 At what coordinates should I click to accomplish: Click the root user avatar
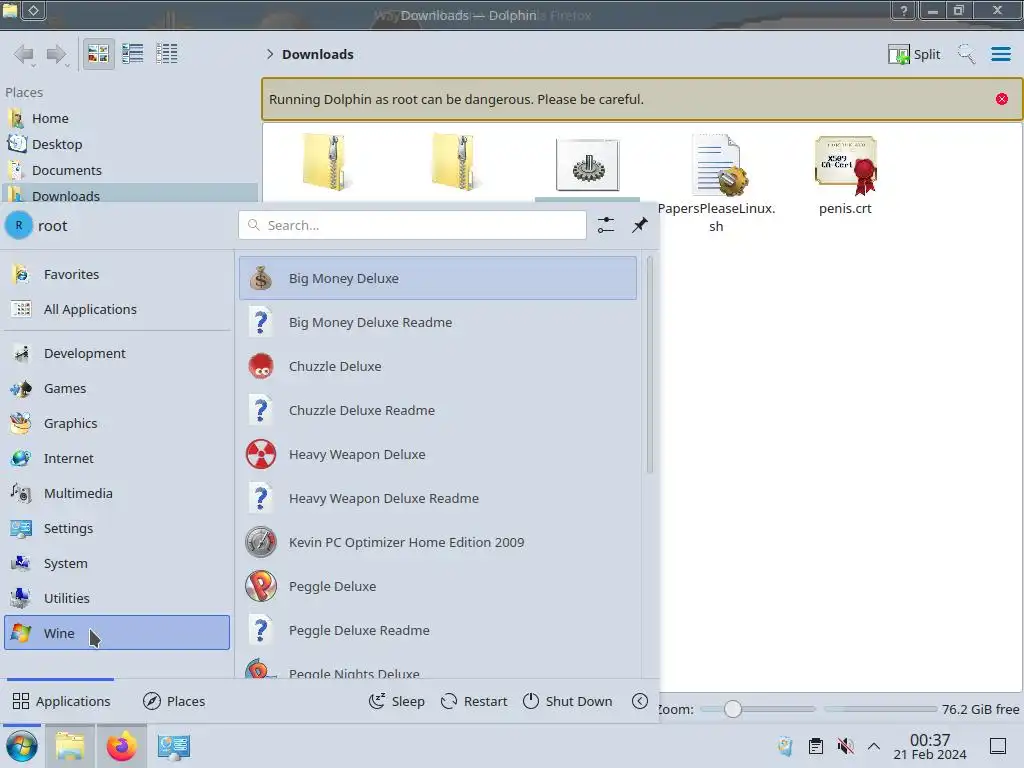pos(19,225)
